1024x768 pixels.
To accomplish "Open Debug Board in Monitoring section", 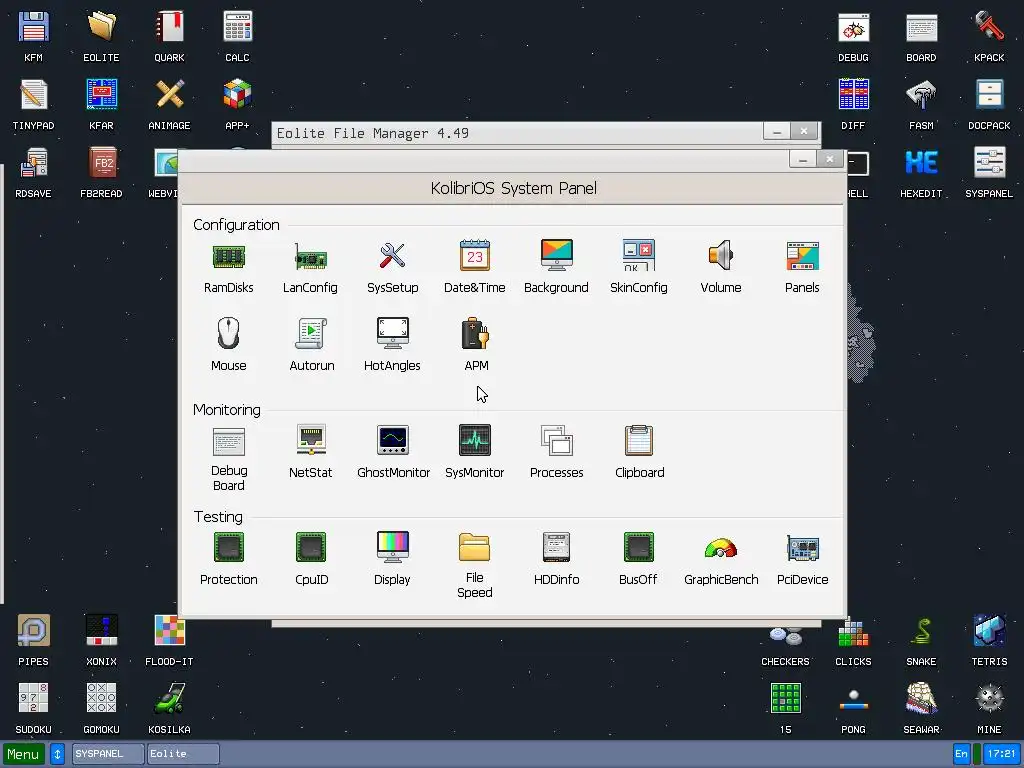I will 229,442.
